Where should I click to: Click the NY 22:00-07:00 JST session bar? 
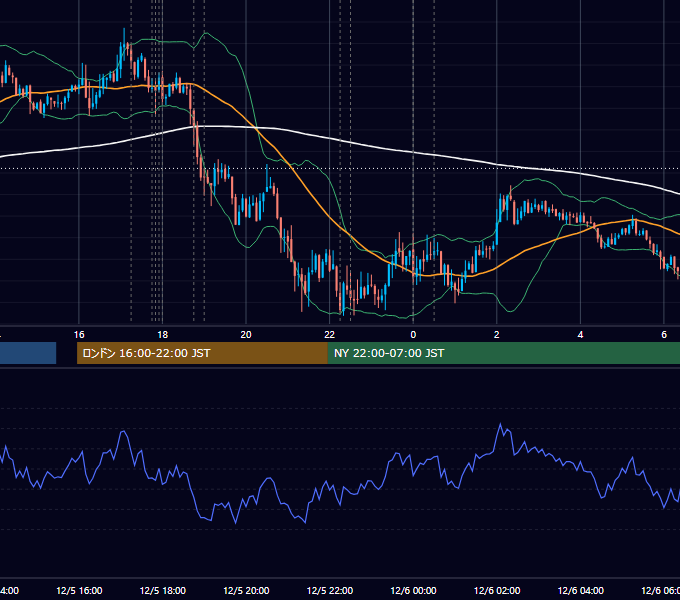pyautogui.click(x=504, y=353)
